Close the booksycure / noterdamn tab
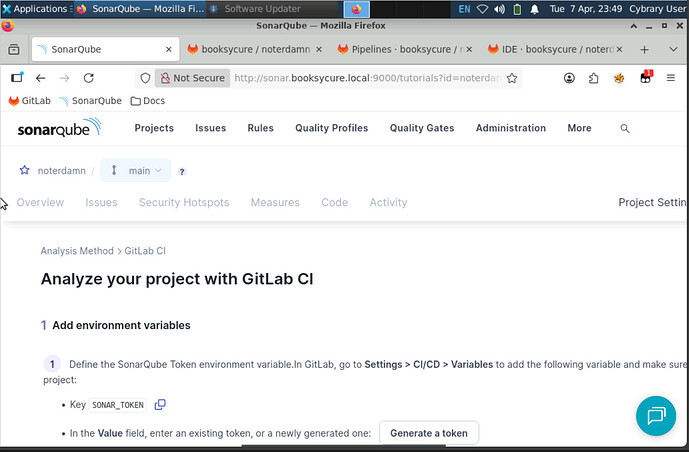The height and width of the screenshot is (452, 689). pos(319,50)
